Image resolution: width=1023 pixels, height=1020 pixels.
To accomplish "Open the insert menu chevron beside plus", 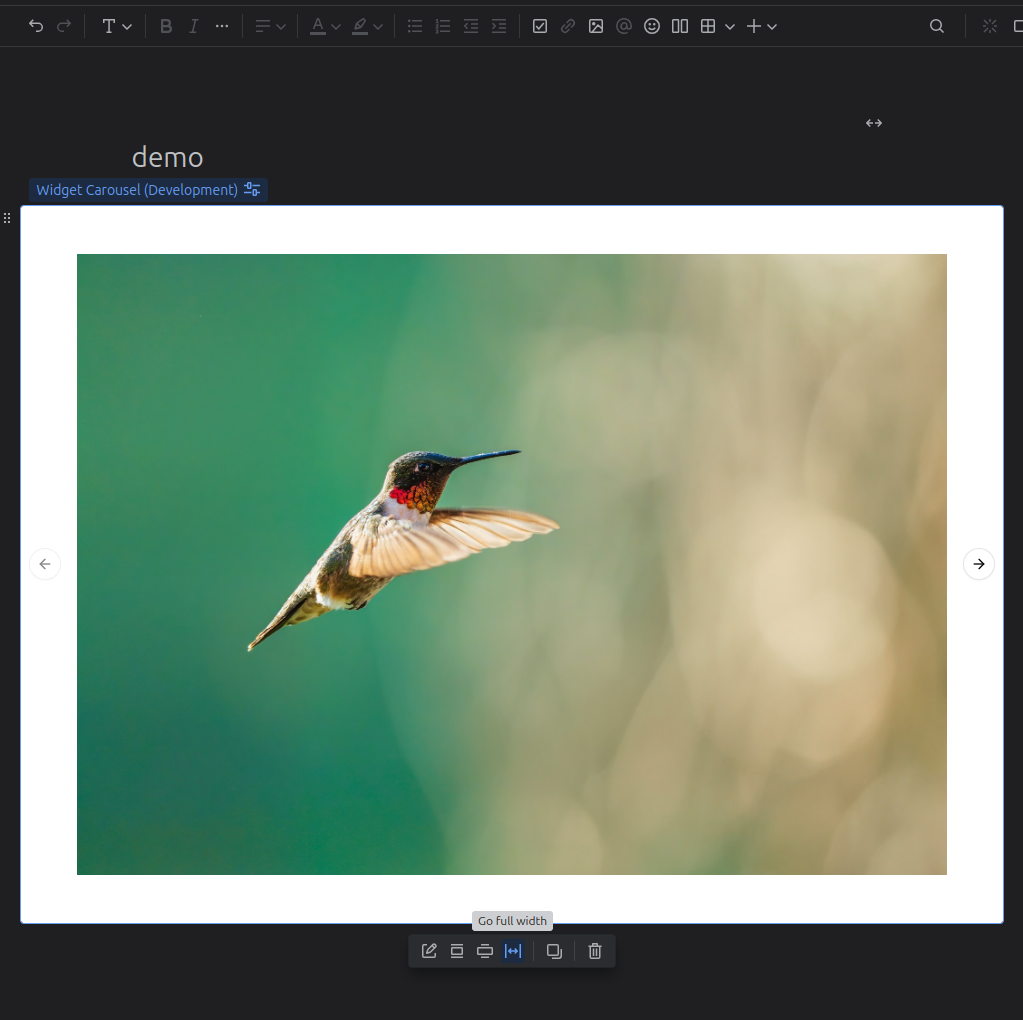I will click(x=772, y=27).
